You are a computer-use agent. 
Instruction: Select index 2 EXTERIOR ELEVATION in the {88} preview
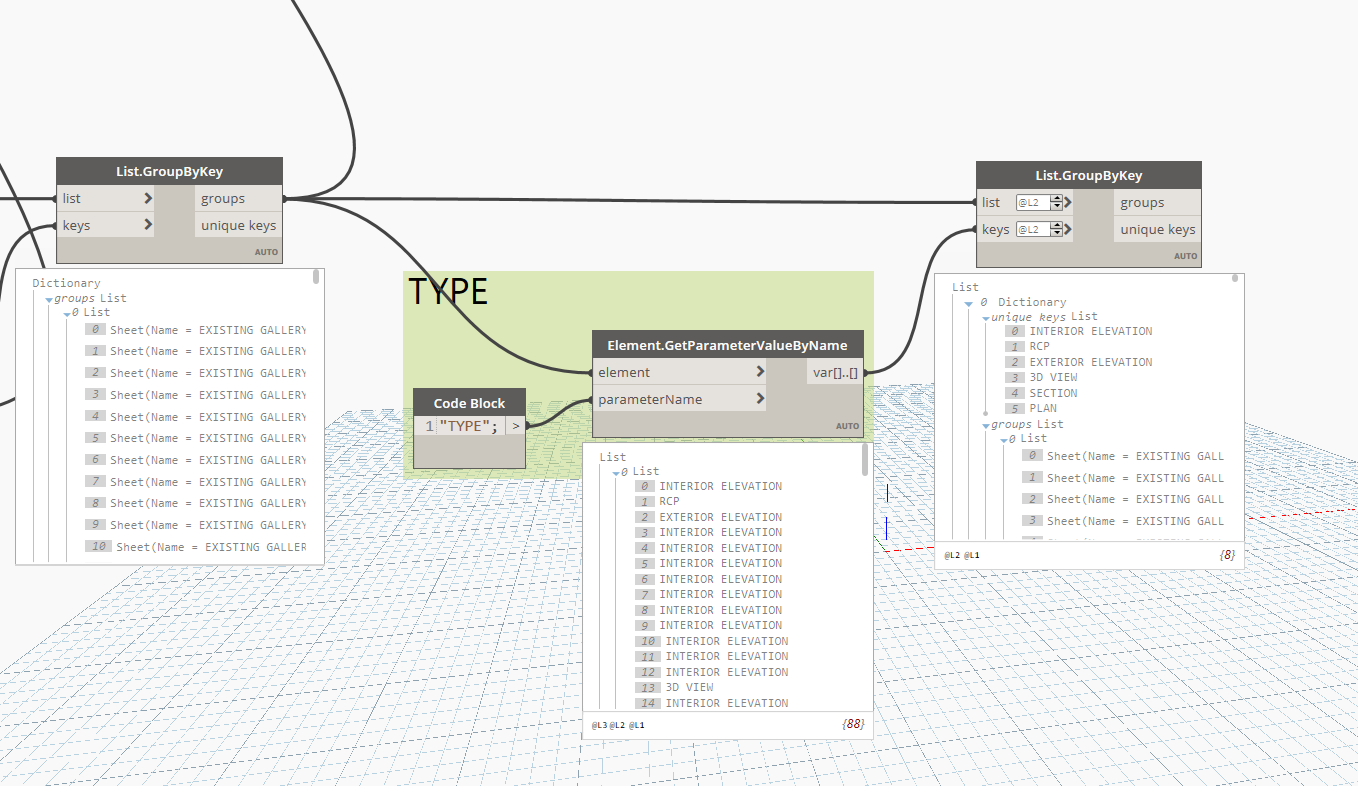tap(708, 517)
